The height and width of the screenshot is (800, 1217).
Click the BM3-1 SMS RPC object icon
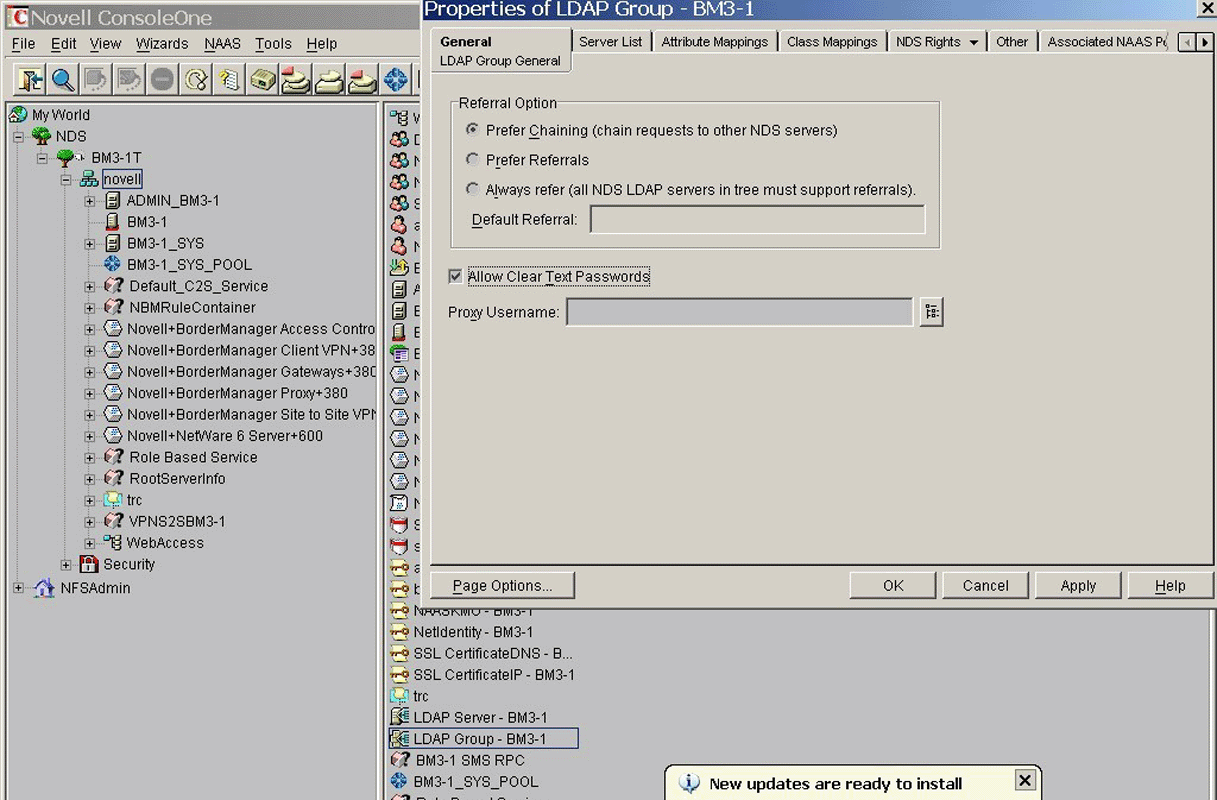400,760
